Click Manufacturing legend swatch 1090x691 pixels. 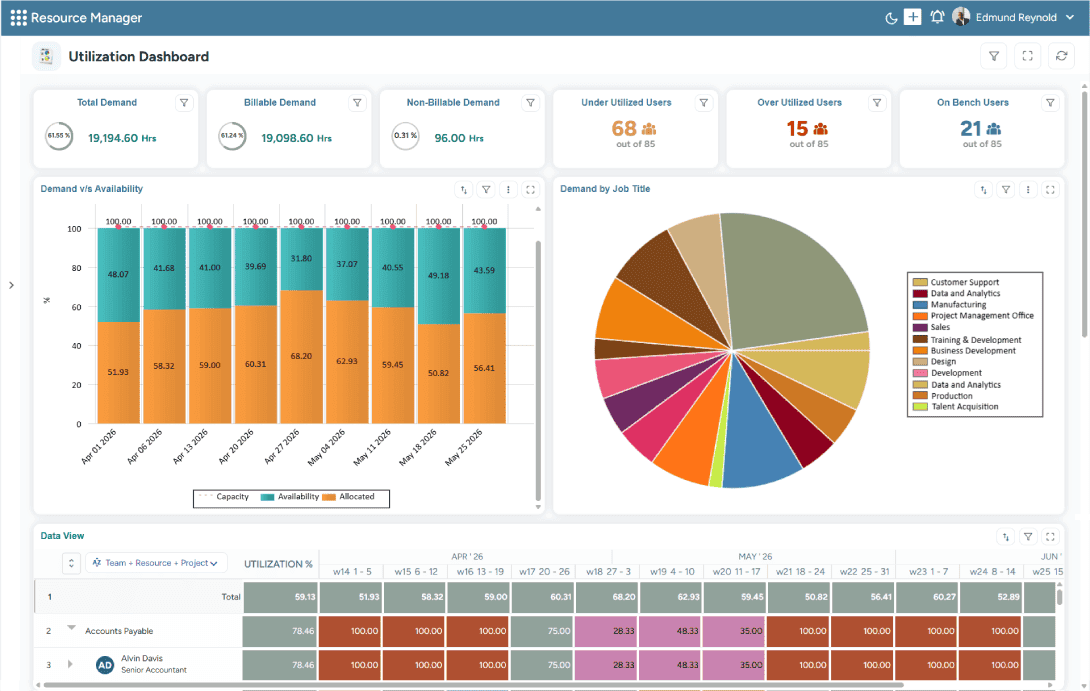pos(920,304)
